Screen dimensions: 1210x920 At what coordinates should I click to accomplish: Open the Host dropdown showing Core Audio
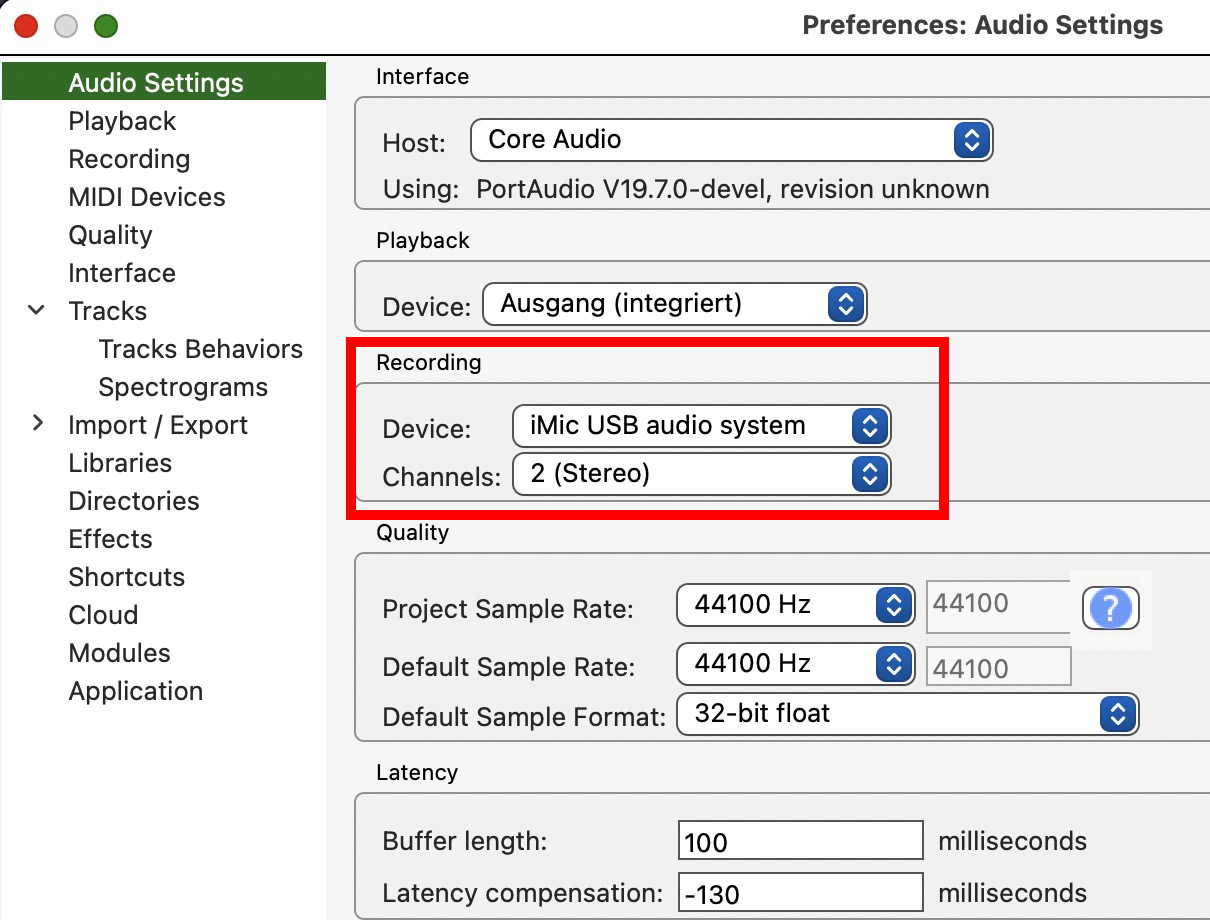coord(731,140)
